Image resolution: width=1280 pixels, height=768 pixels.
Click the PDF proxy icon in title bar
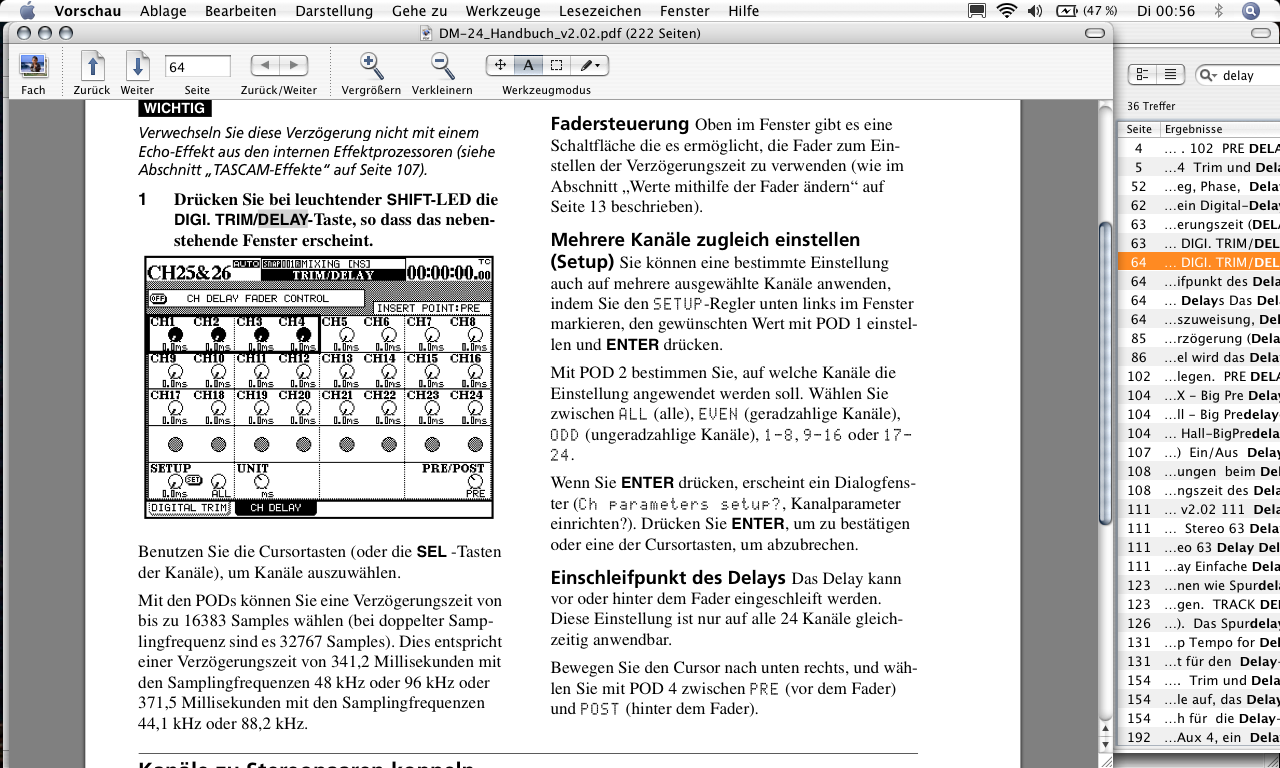(428, 33)
